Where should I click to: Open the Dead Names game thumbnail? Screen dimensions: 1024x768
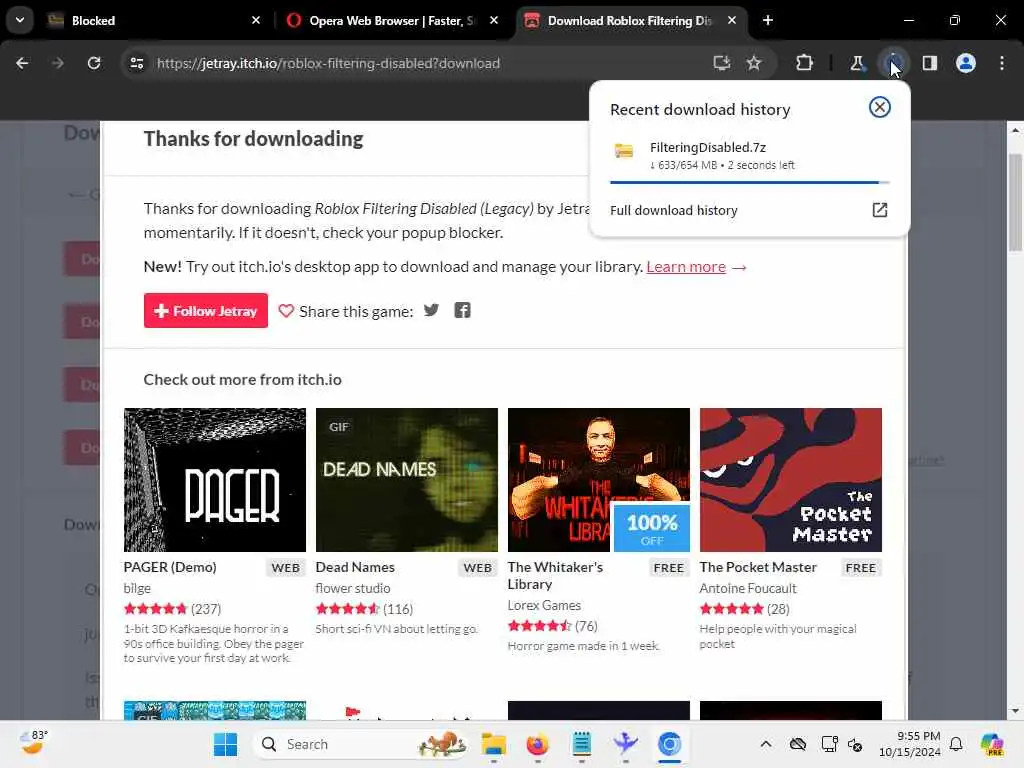407,480
